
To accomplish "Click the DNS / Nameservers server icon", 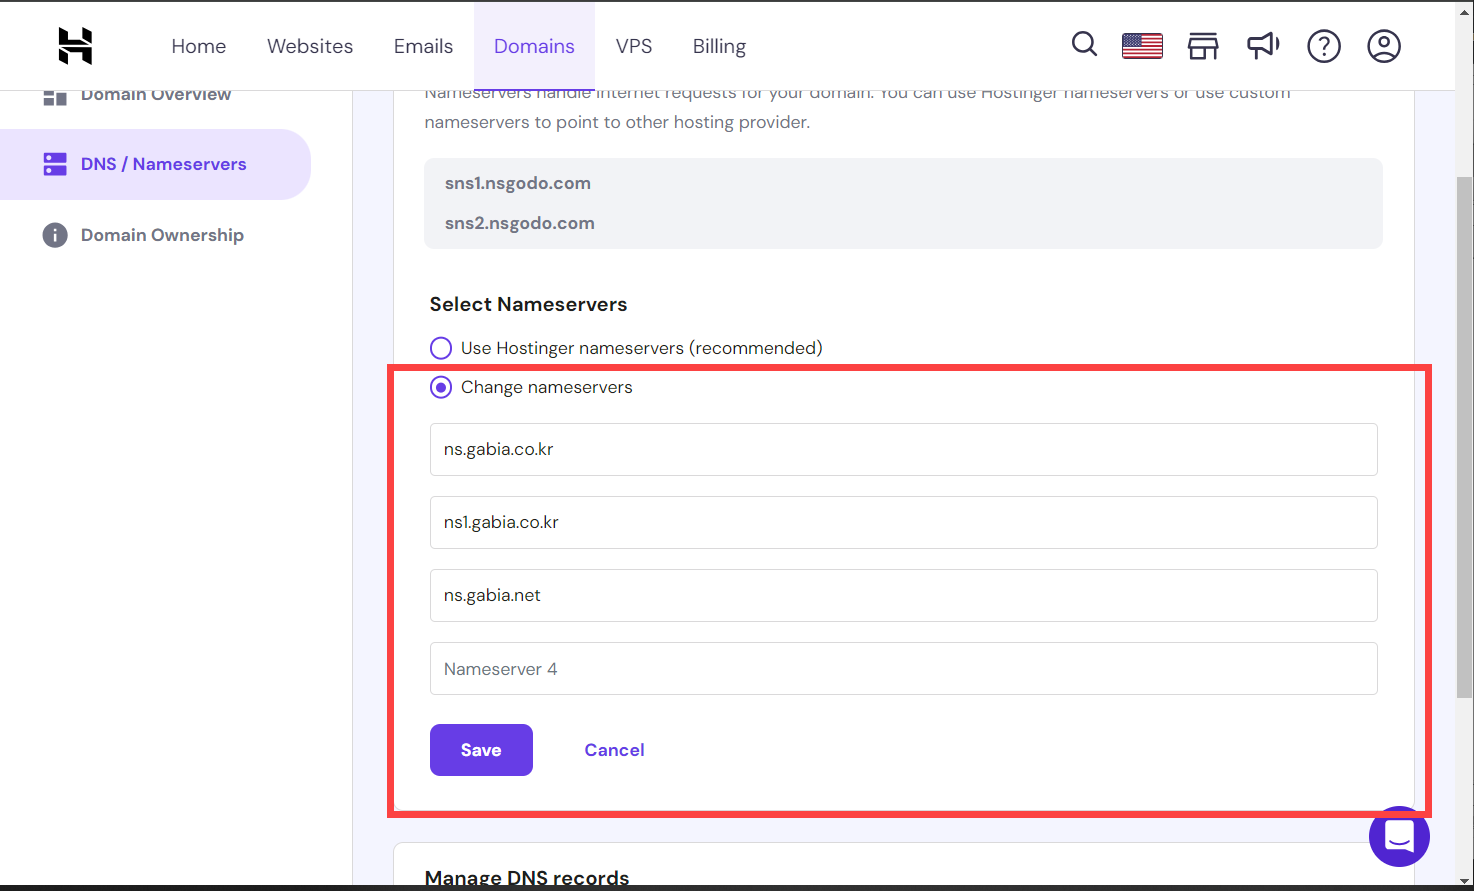I will point(55,164).
